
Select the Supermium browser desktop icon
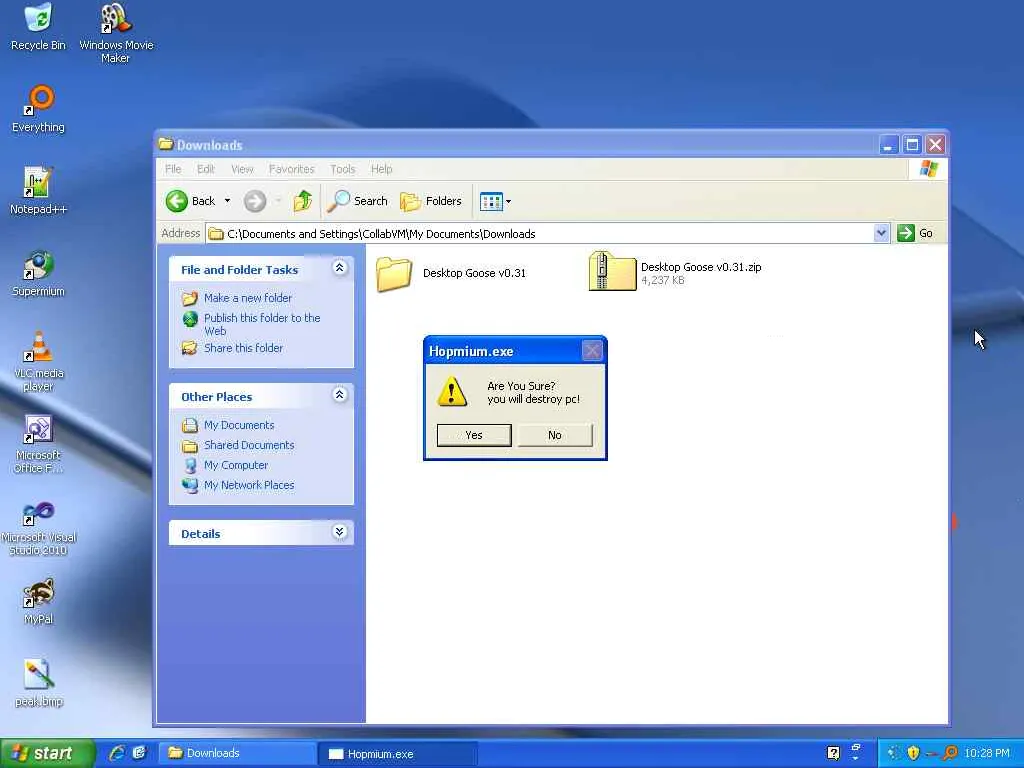(x=39, y=272)
